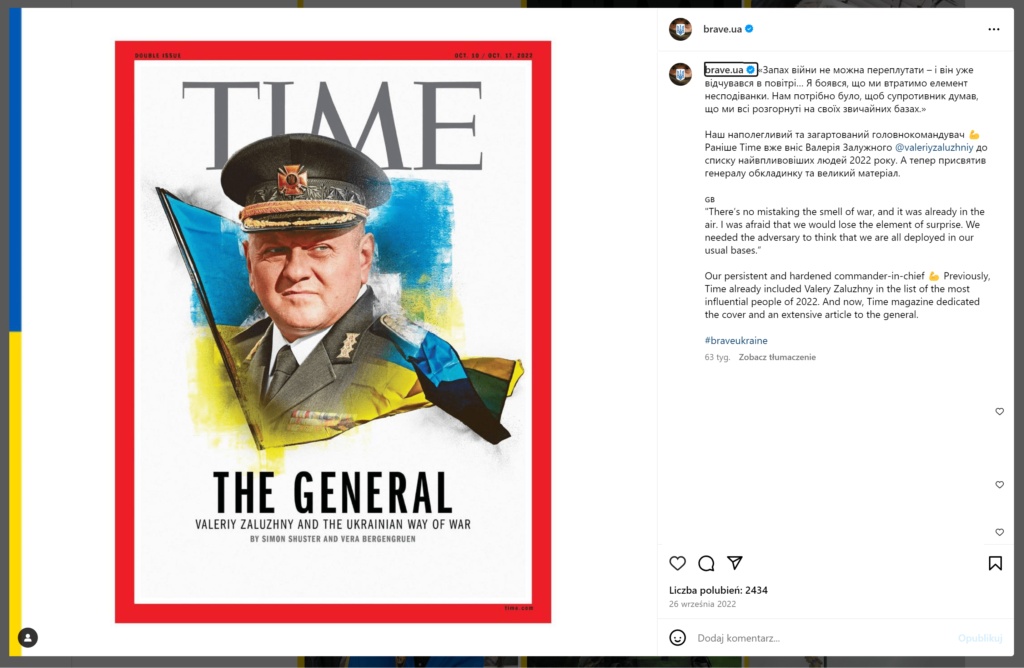Open brave.ua profile picture in header
The image size is (1024, 668).
pos(680,29)
